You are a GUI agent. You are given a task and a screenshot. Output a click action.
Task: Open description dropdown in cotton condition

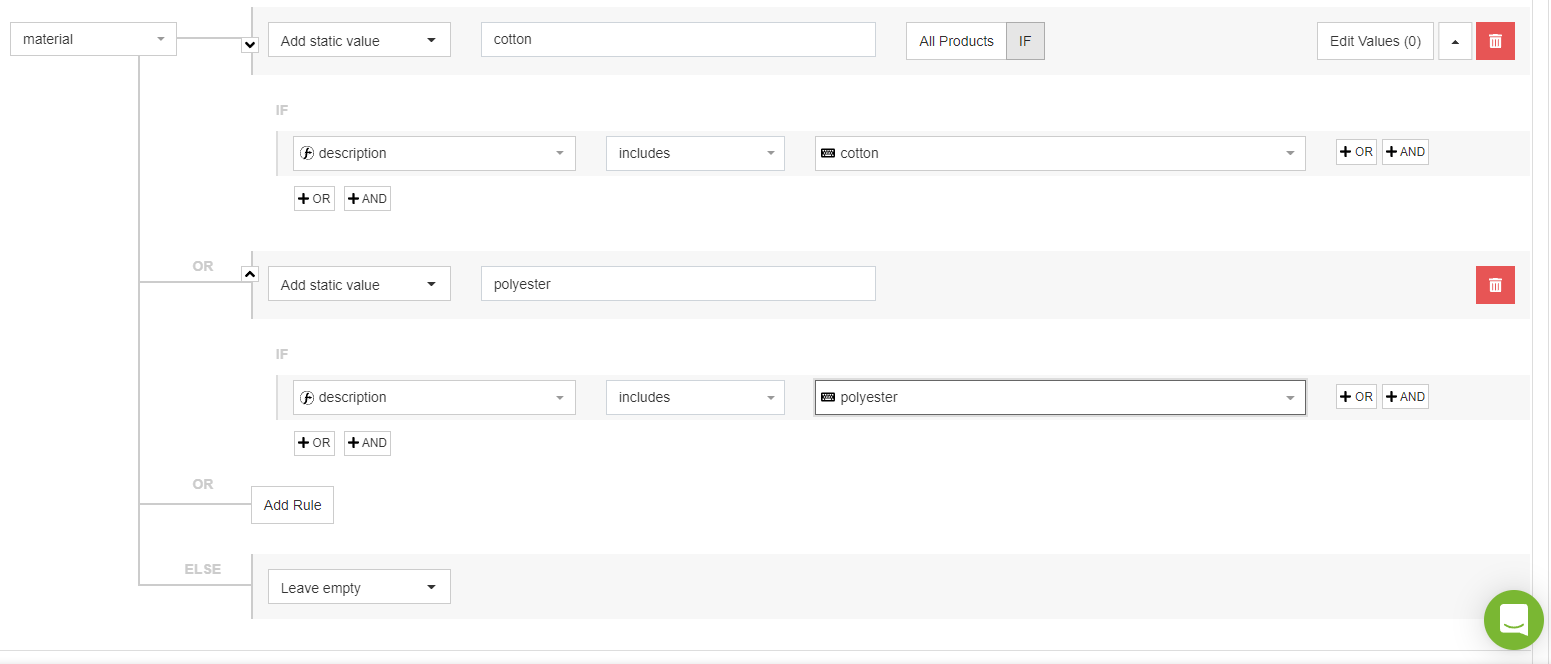434,153
